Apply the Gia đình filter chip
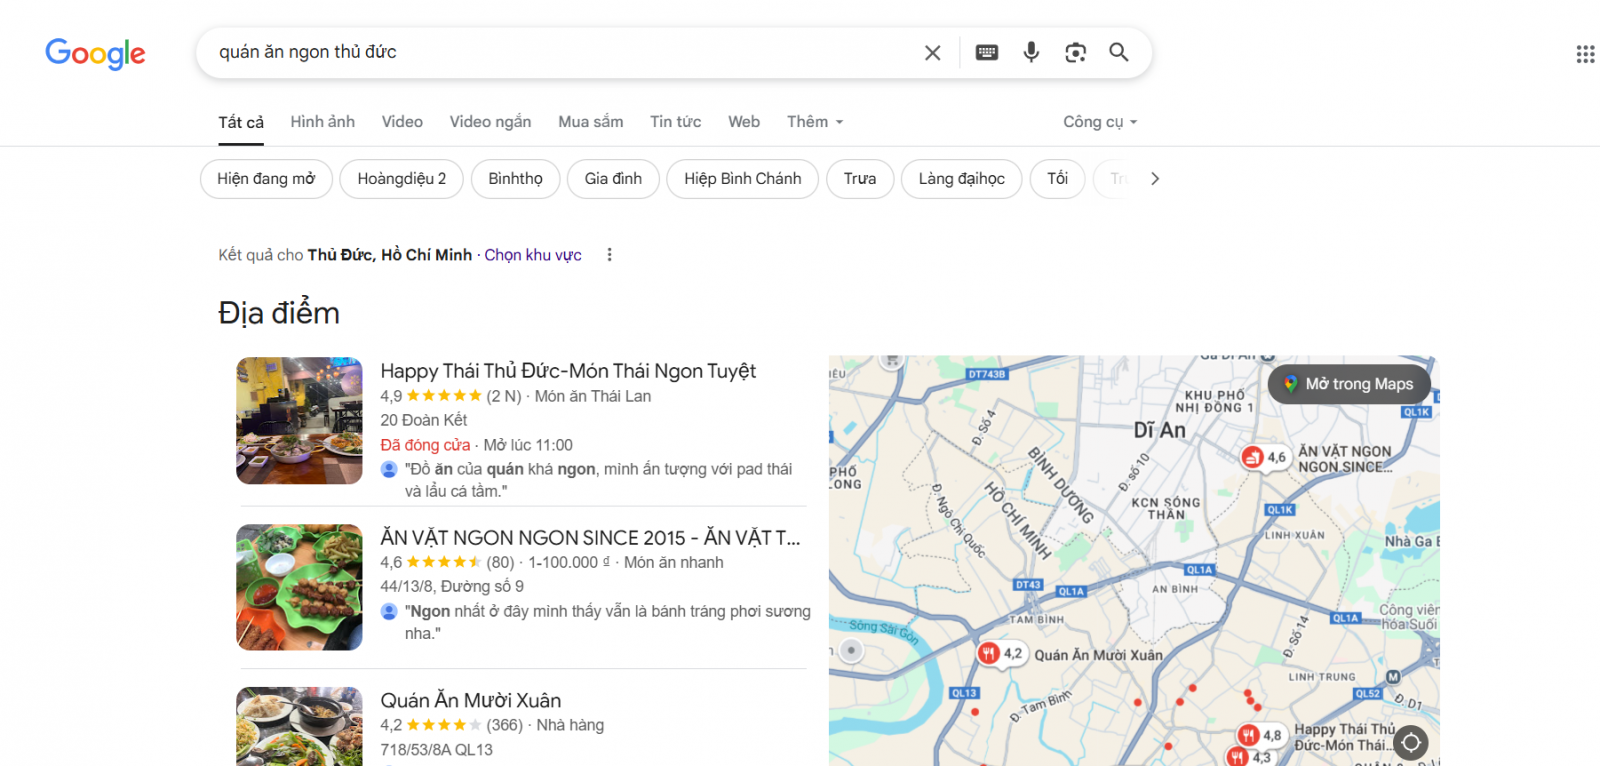 pos(613,179)
